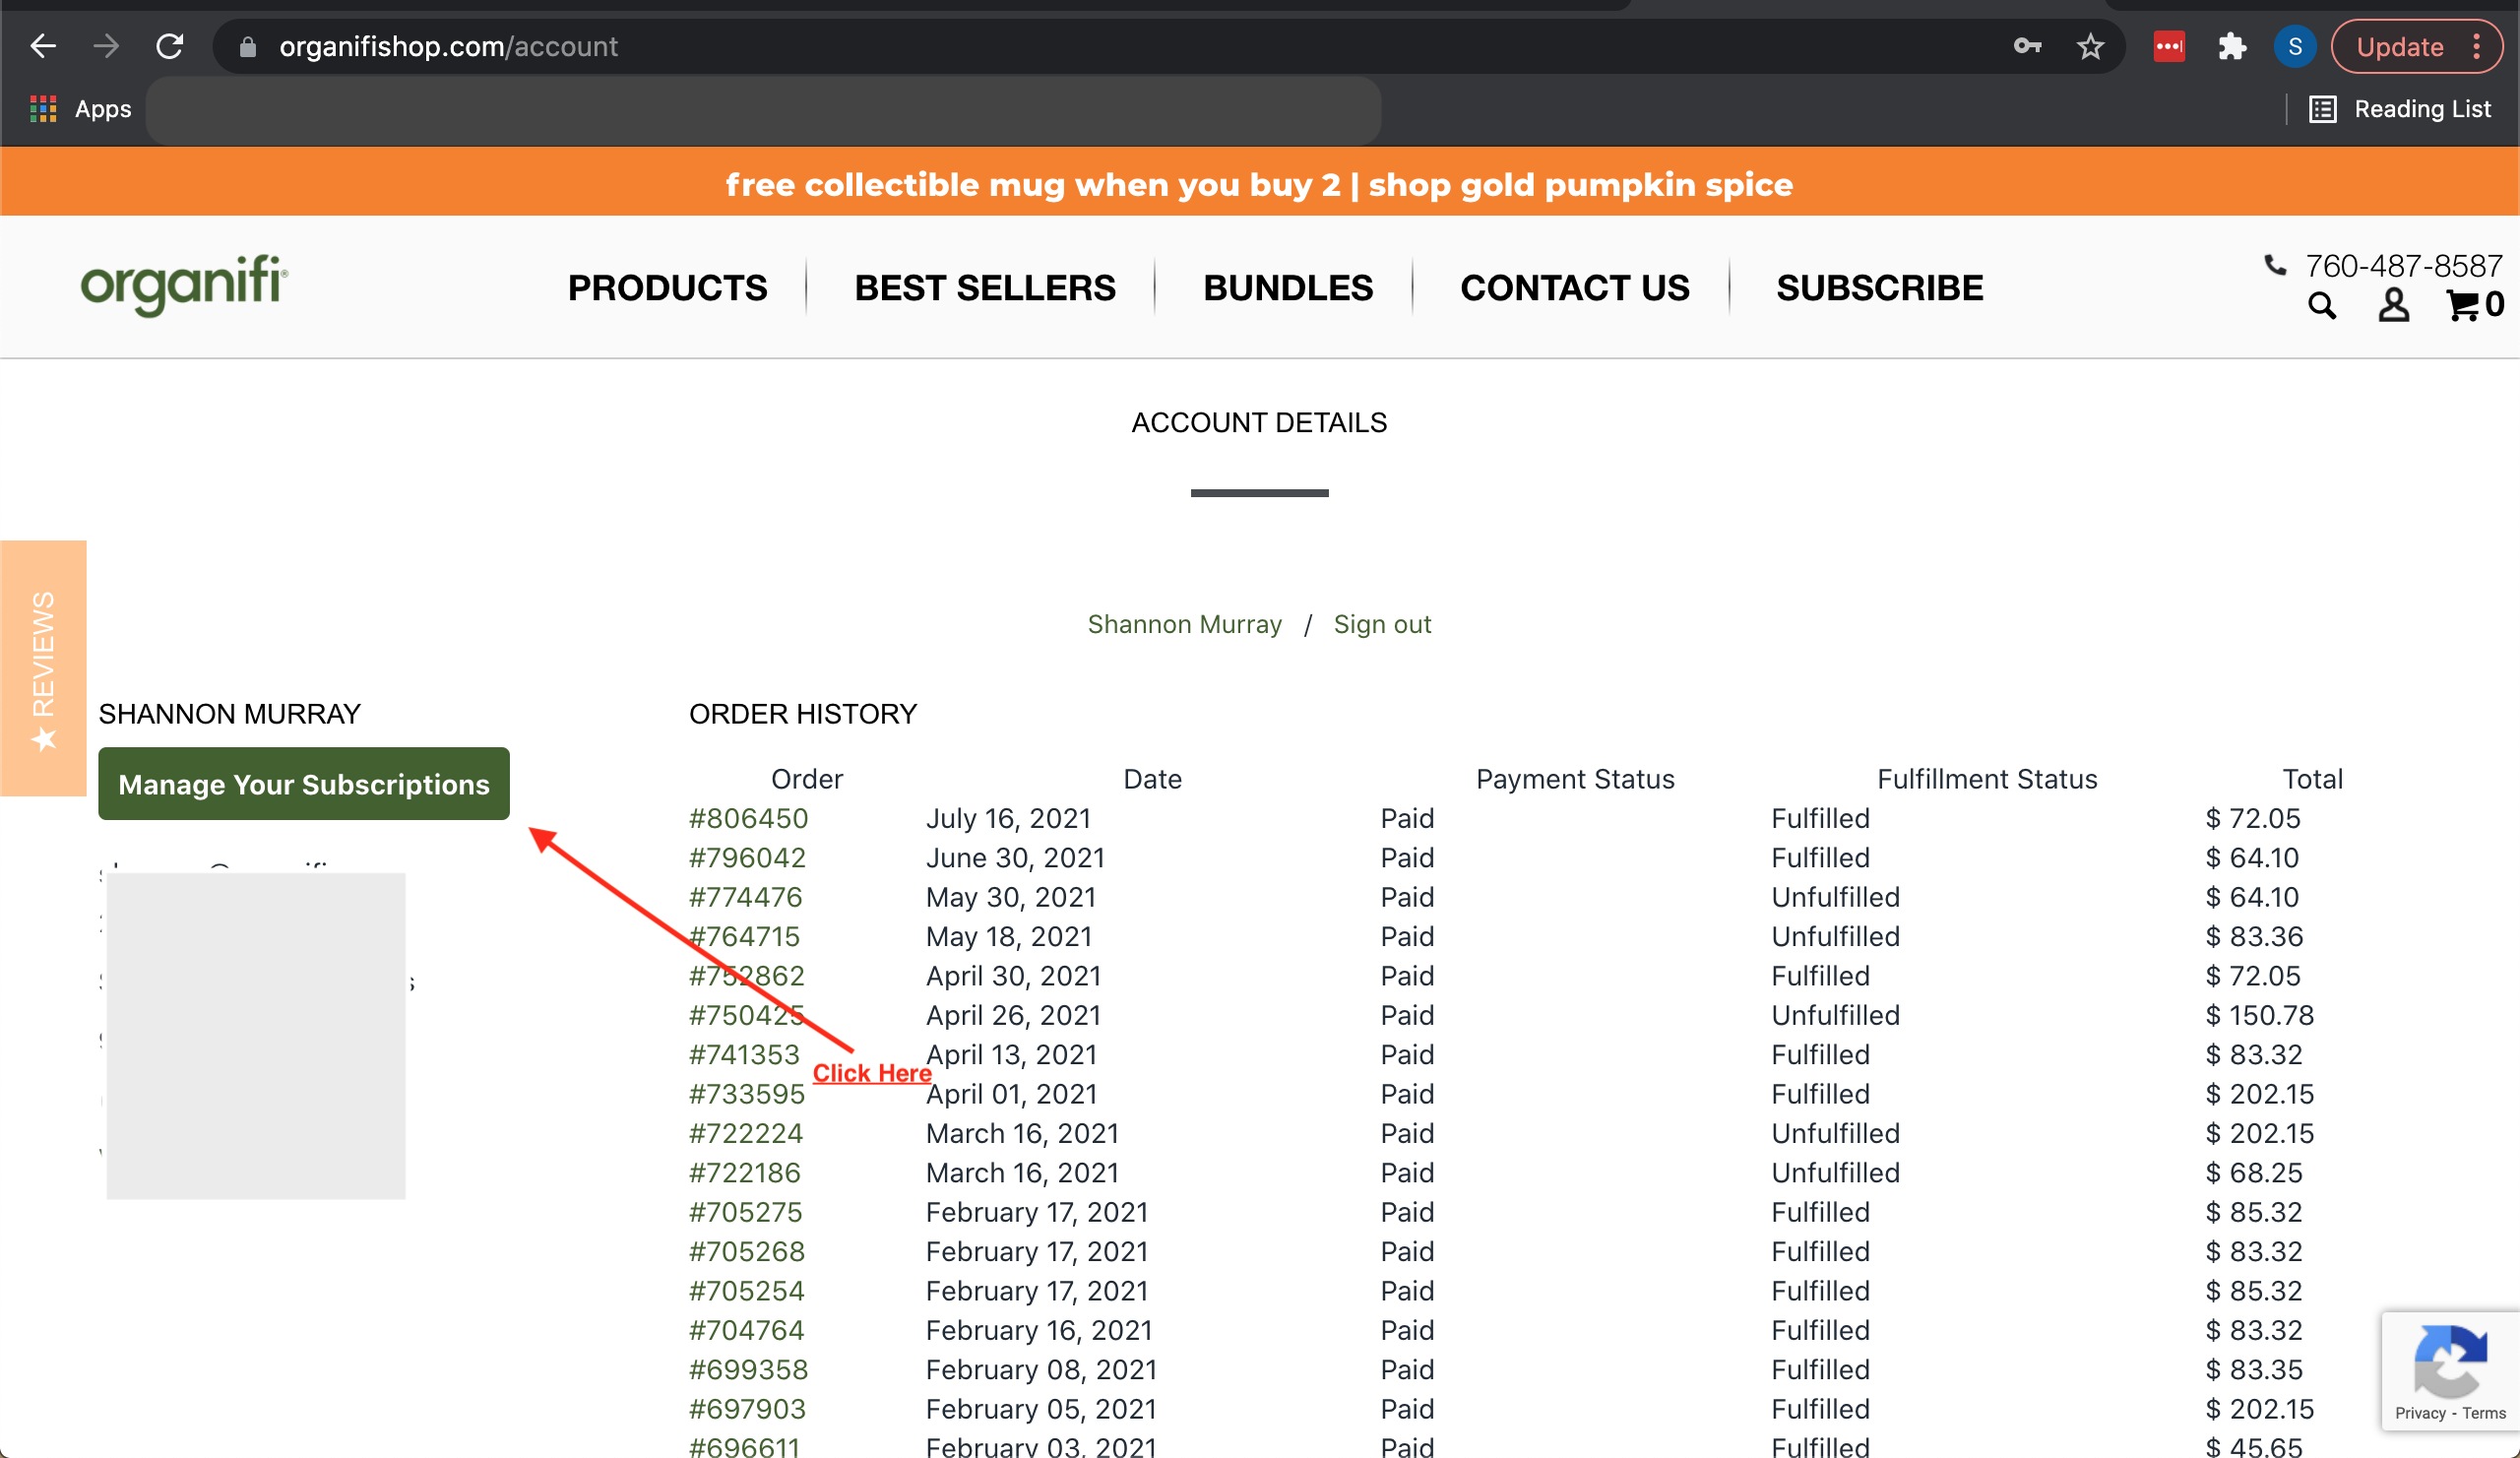Open the orange pumpkin spice promo banner
Screen dimensions: 2520x1458
pyautogui.click(x=1259, y=184)
